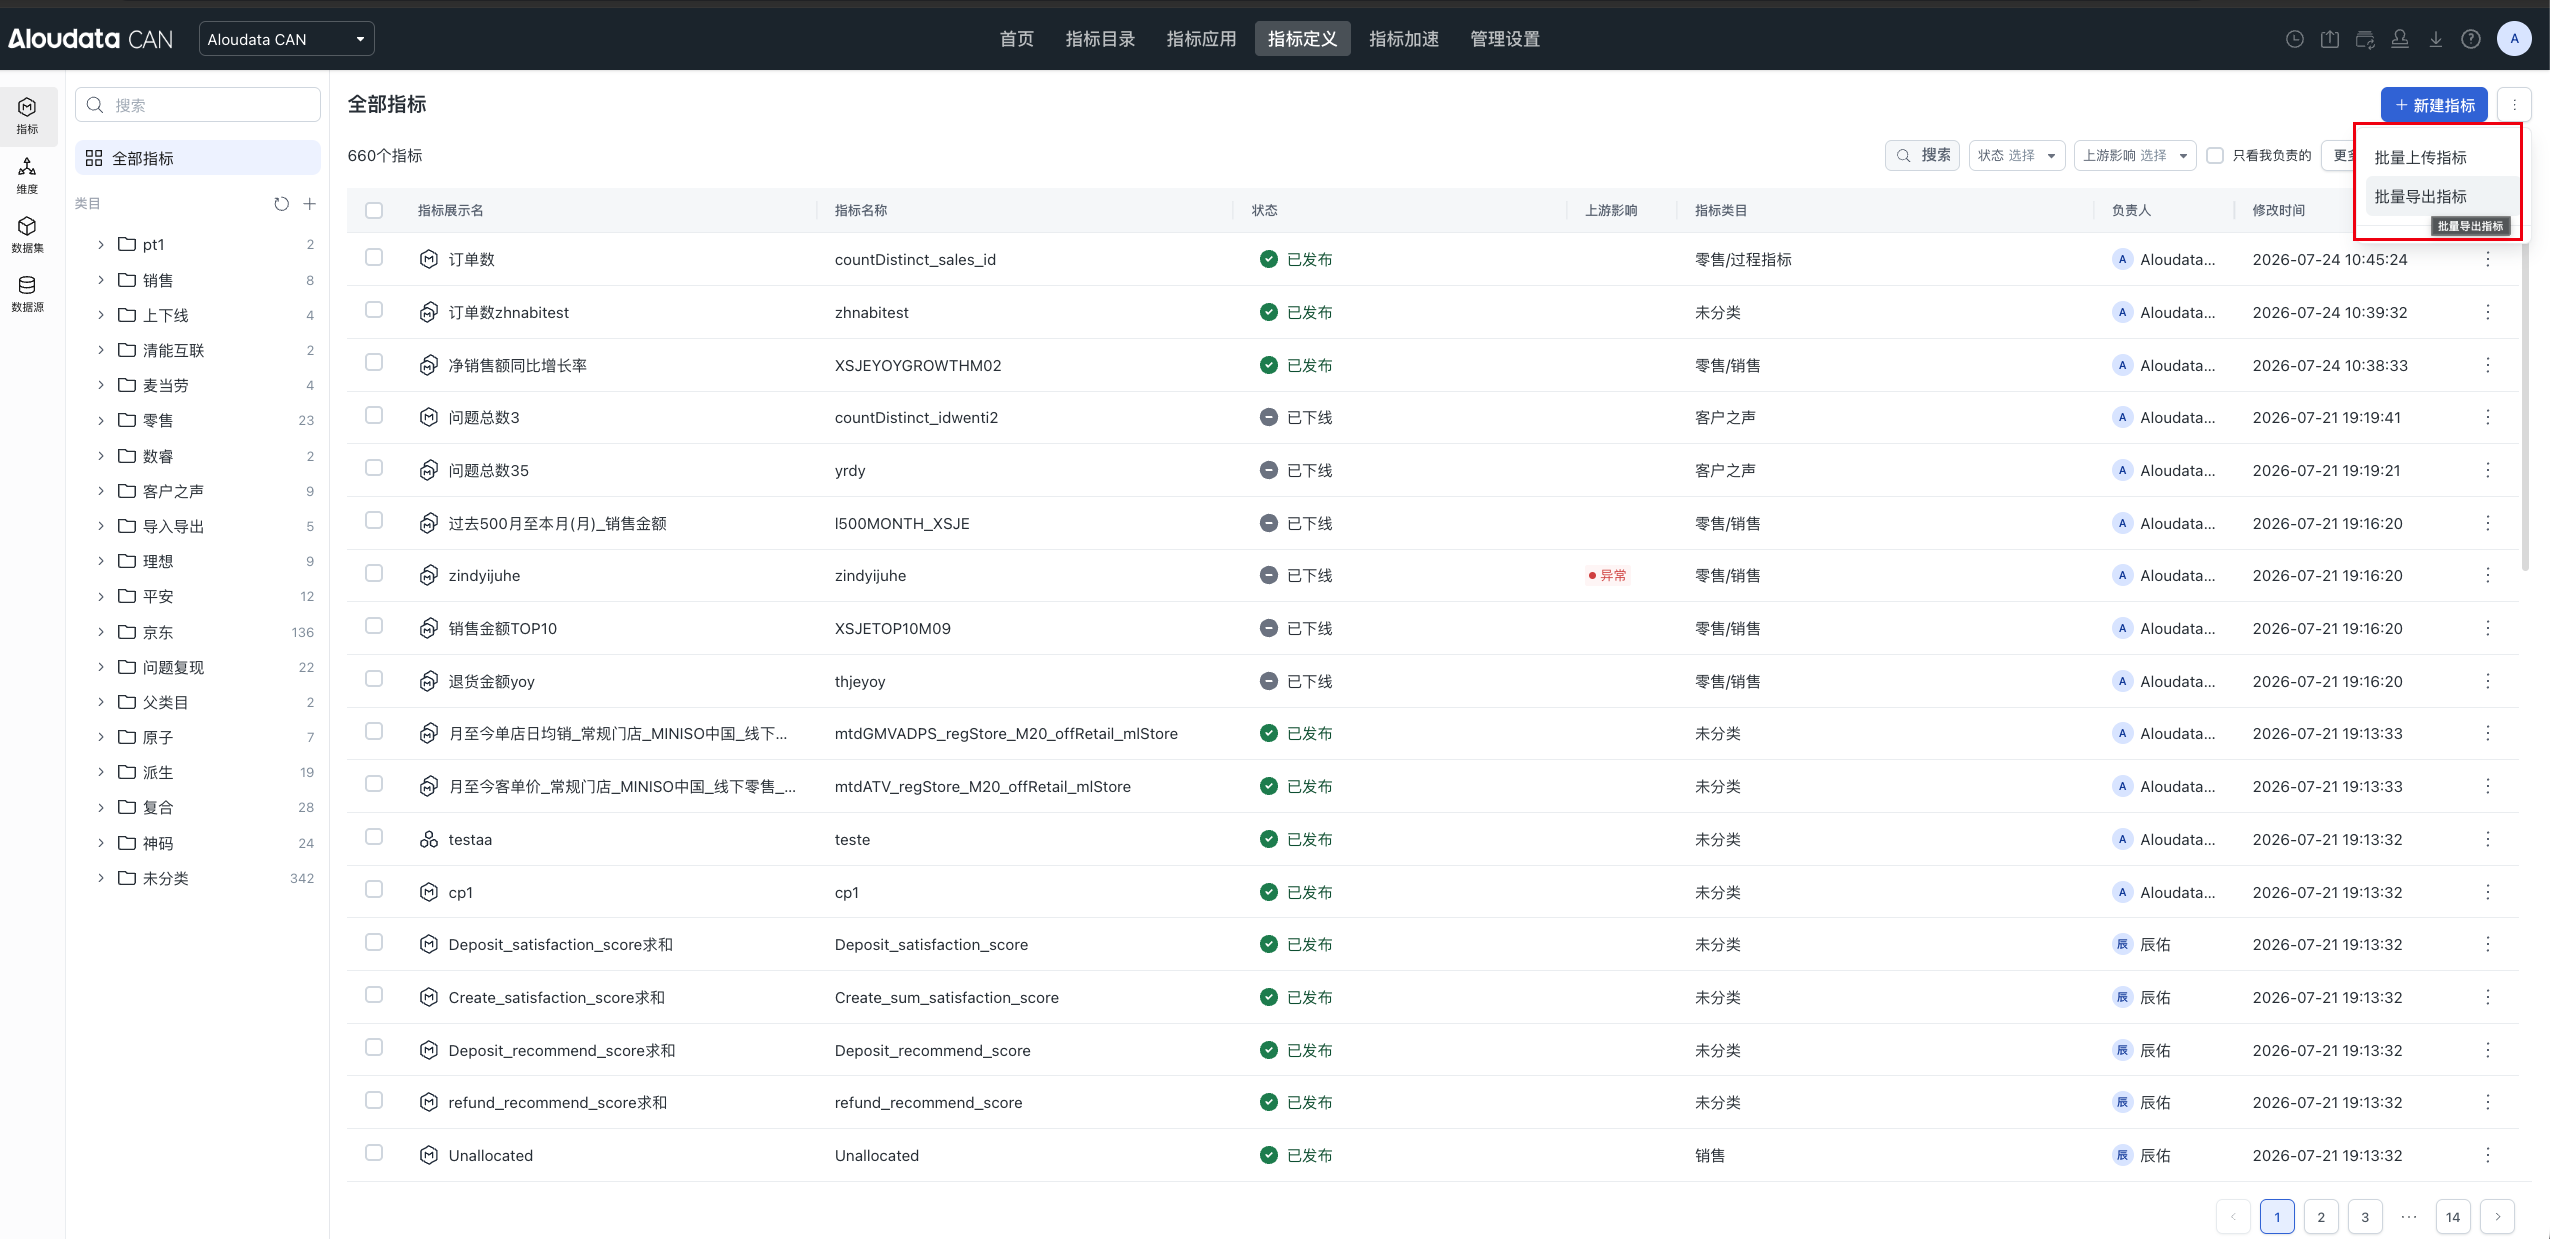Click the share/export icon in the top bar

pyautogui.click(x=2330, y=39)
